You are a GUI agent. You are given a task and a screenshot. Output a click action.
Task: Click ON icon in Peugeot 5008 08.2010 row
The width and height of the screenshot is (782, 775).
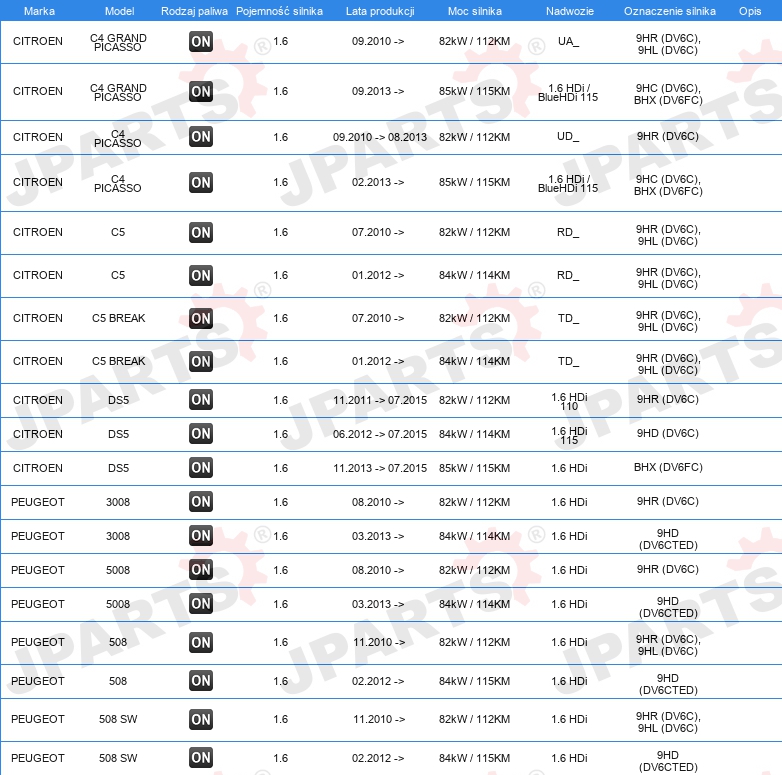pos(201,570)
